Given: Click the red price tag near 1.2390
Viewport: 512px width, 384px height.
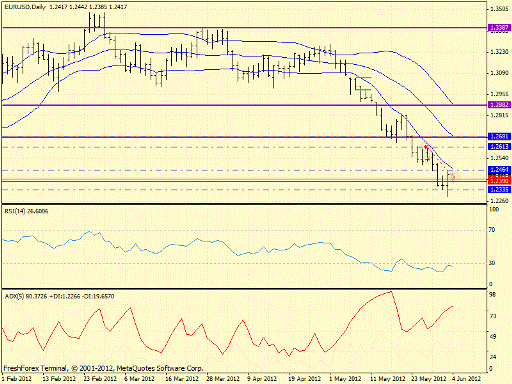Looking at the screenshot, I should tap(499, 181).
